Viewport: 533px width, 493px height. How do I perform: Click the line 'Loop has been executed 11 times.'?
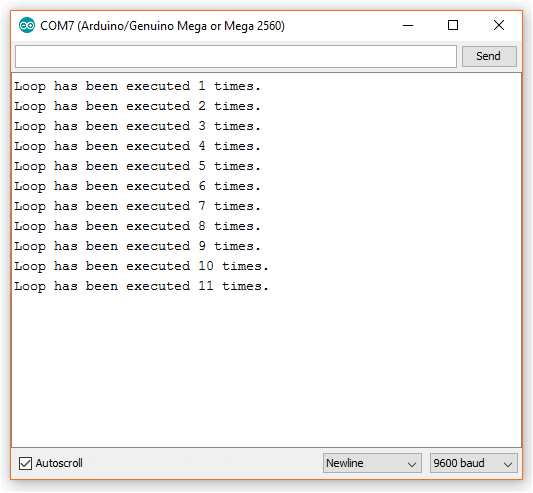click(x=141, y=286)
